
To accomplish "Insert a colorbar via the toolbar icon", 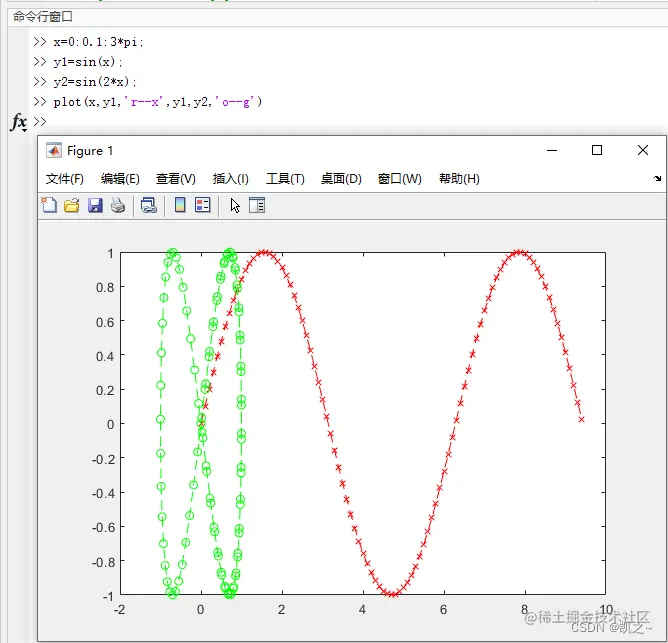I will click(180, 205).
